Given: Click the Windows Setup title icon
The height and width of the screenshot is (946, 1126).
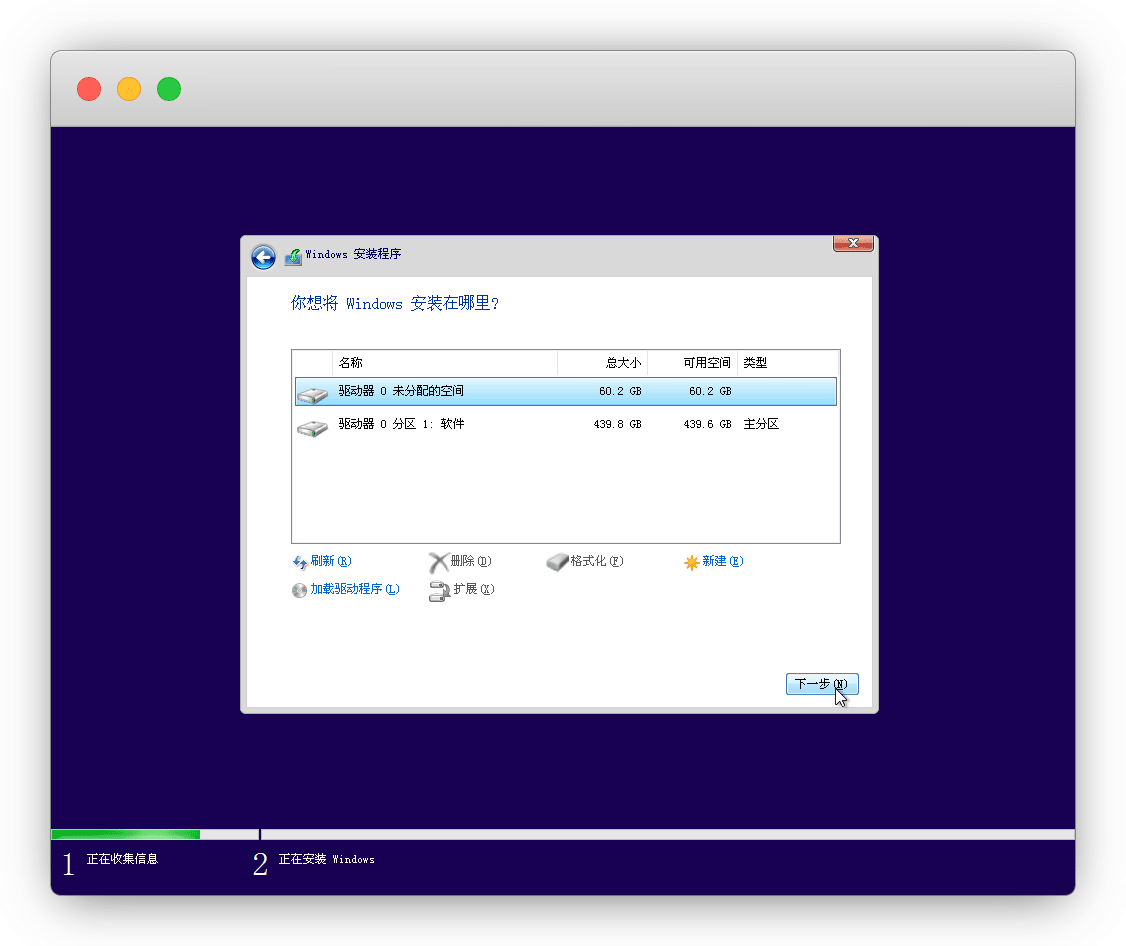Looking at the screenshot, I should pyautogui.click(x=293, y=257).
